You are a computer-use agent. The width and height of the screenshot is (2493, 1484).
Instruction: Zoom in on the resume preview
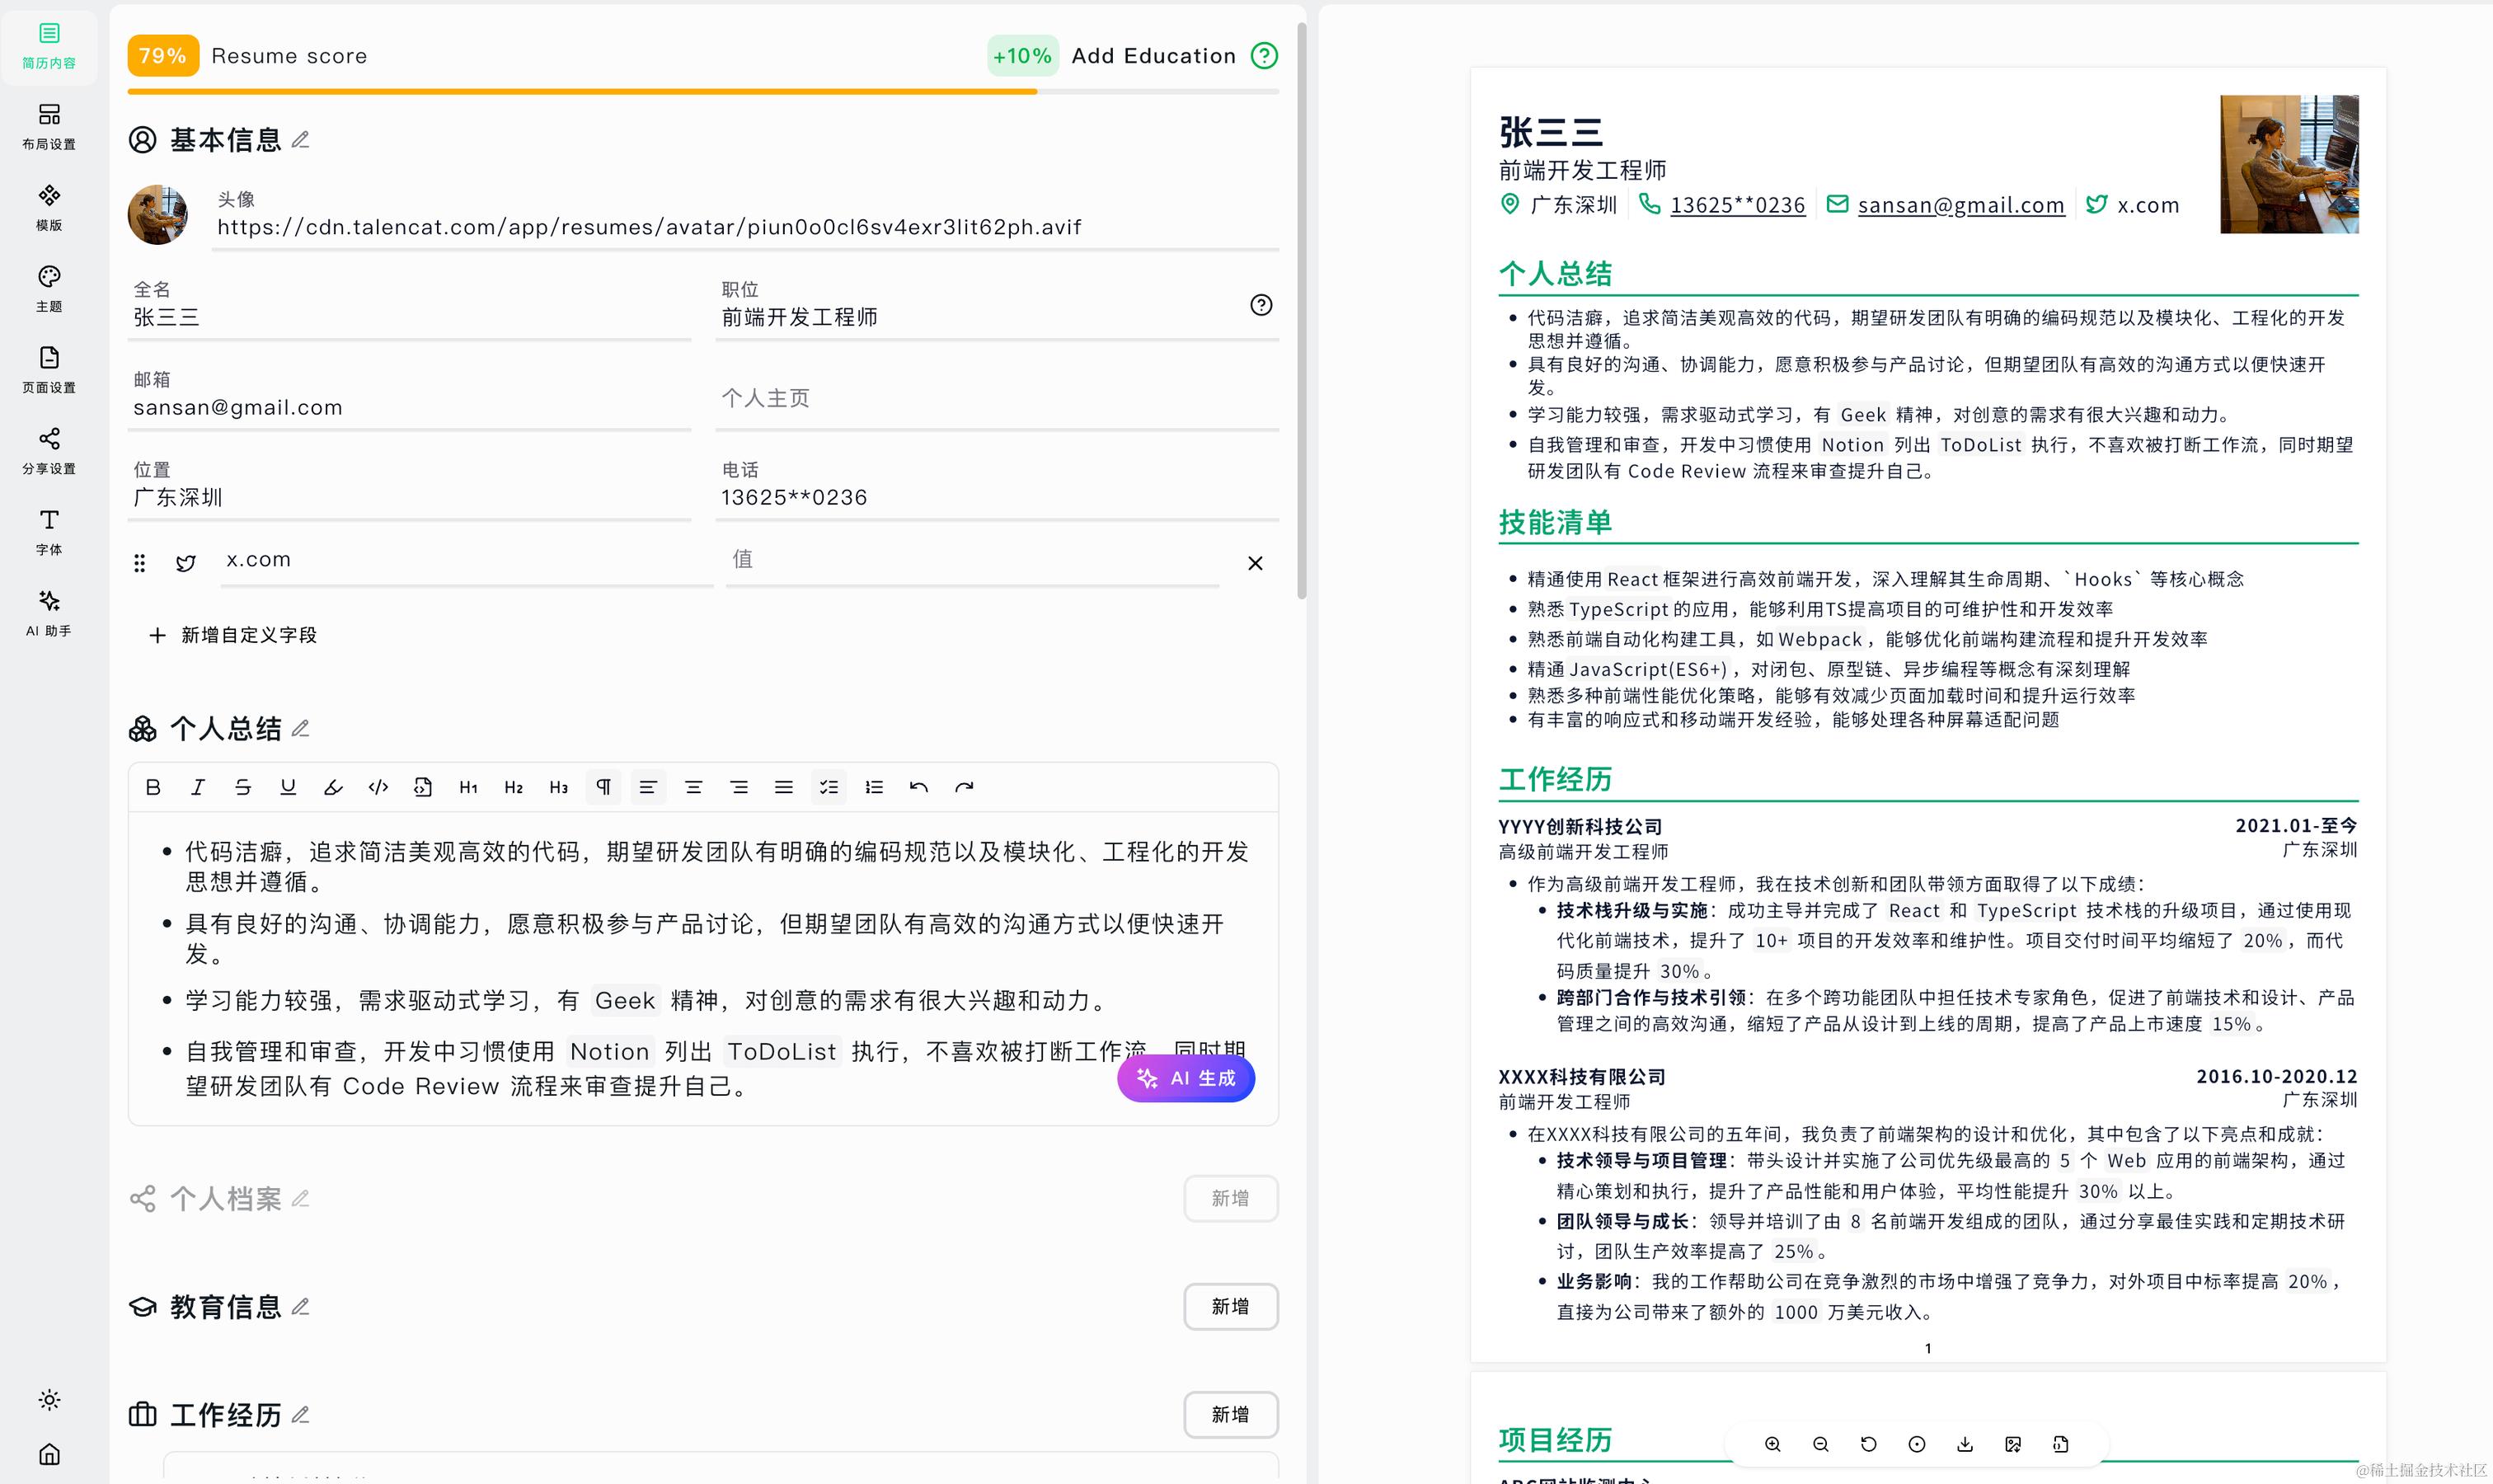click(x=1772, y=1444)
